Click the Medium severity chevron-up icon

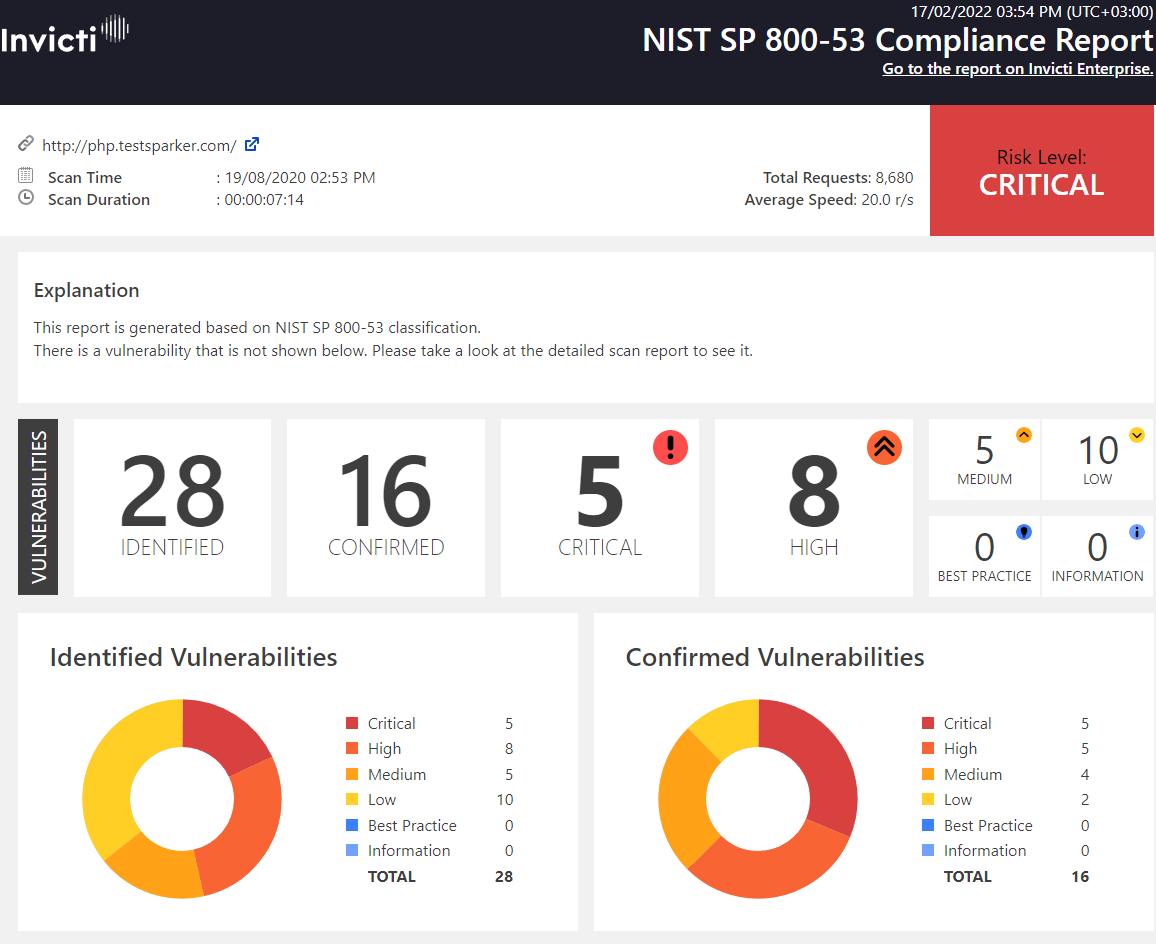(x=1024, y=435)
